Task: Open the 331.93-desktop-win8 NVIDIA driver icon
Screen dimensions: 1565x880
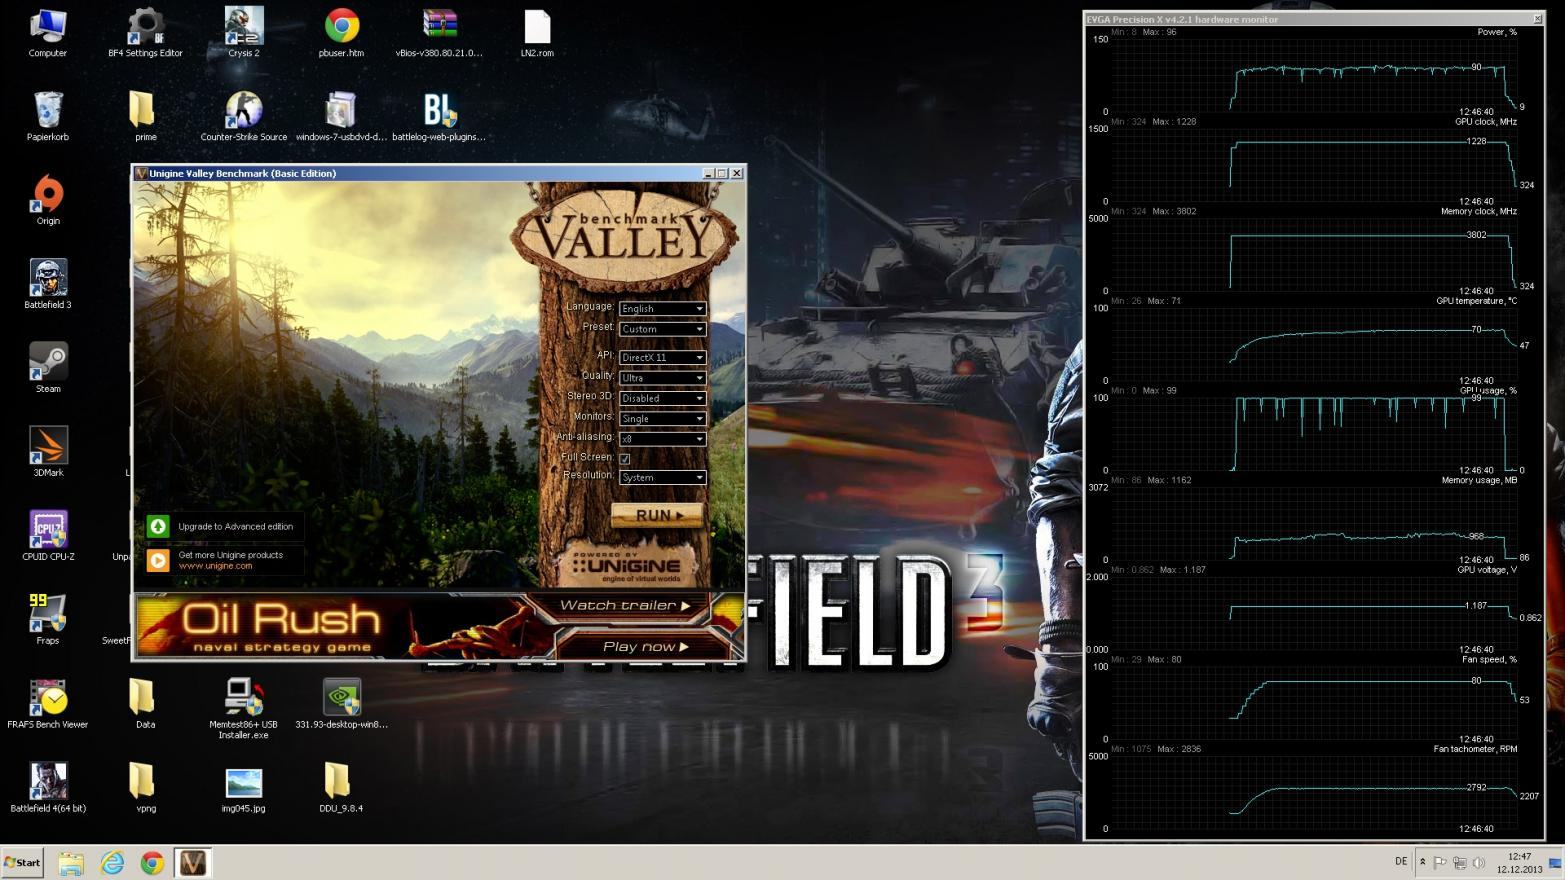Action: pos(341,704)
